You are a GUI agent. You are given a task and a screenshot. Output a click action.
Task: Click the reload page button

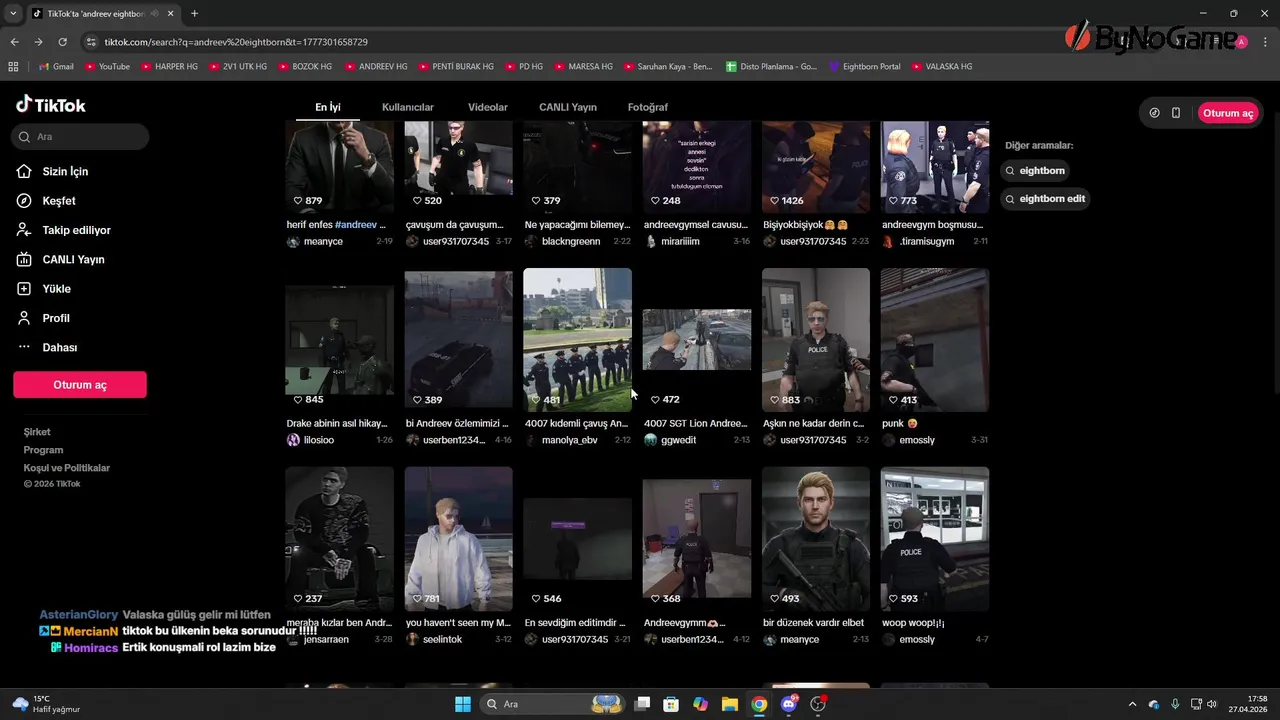point(62,42)
